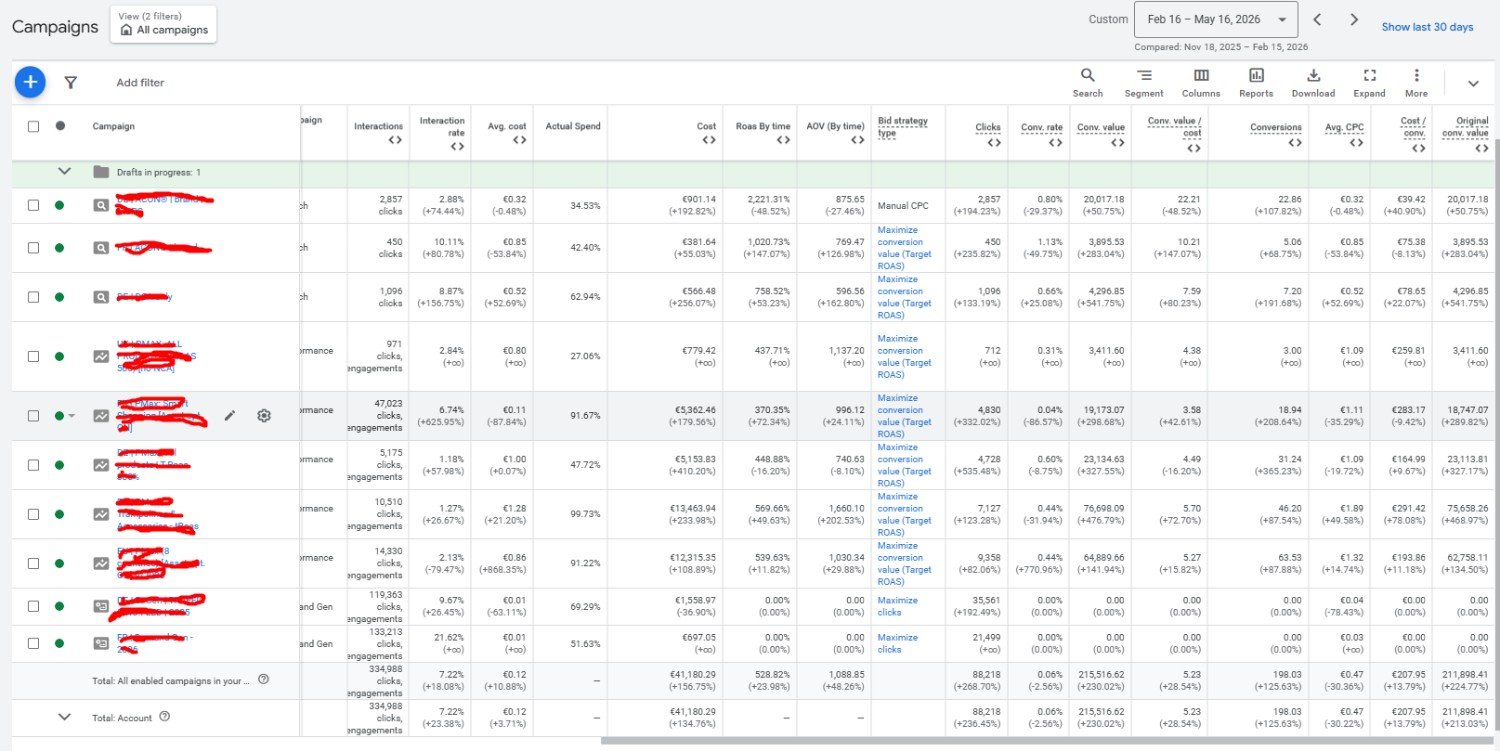The image size is (1500, 751).
Task: Tick the select-all checkbox in table header
Action: pos(33,126)
